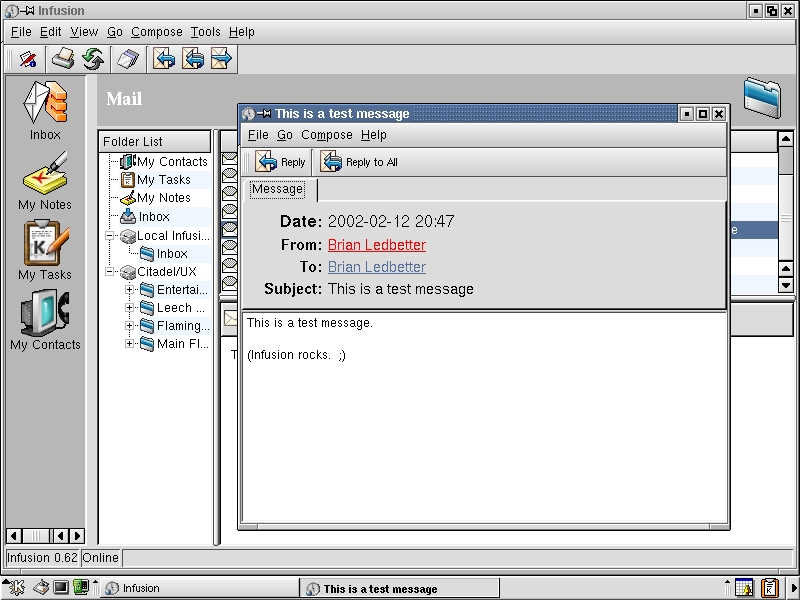Collapse the Local Infusi... tree node

click(110, 236)
